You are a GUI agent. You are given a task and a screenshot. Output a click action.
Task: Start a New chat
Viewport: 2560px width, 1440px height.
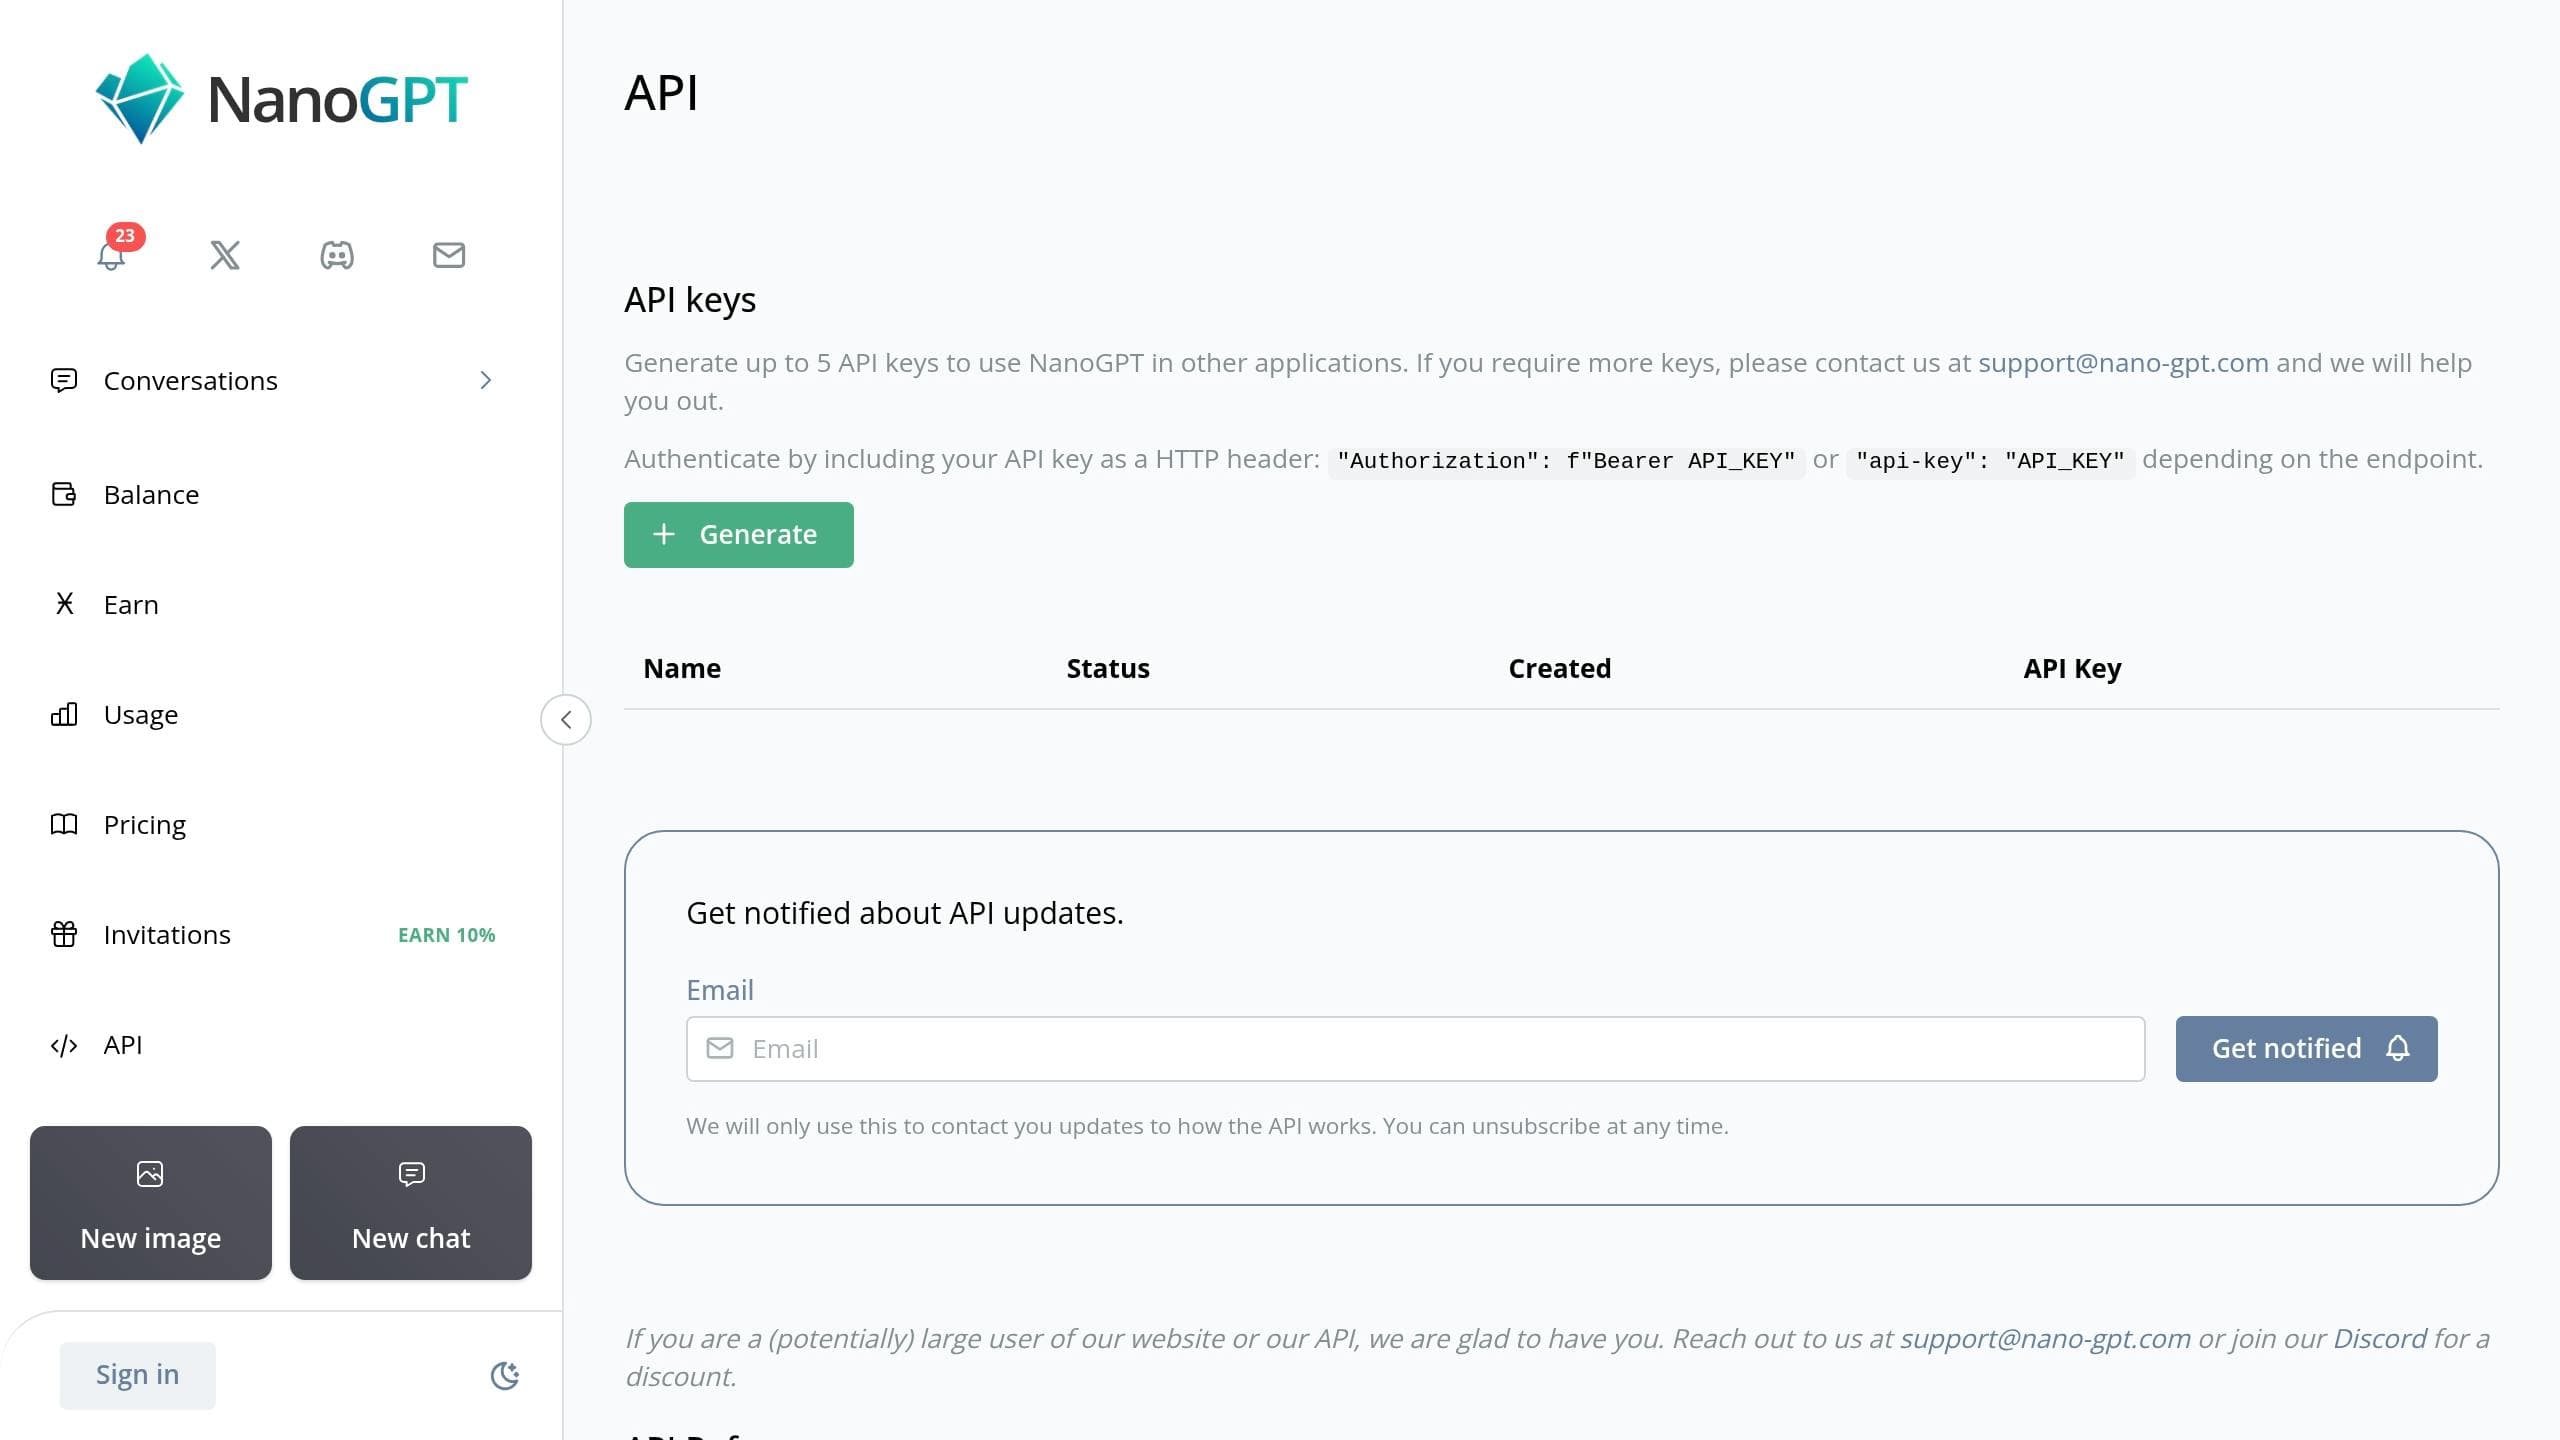(411, 1203)
